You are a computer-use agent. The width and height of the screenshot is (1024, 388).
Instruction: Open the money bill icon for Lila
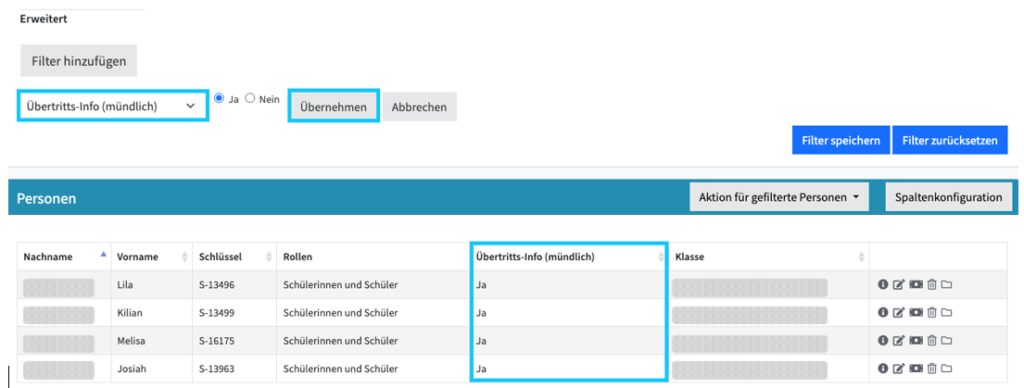916,284
